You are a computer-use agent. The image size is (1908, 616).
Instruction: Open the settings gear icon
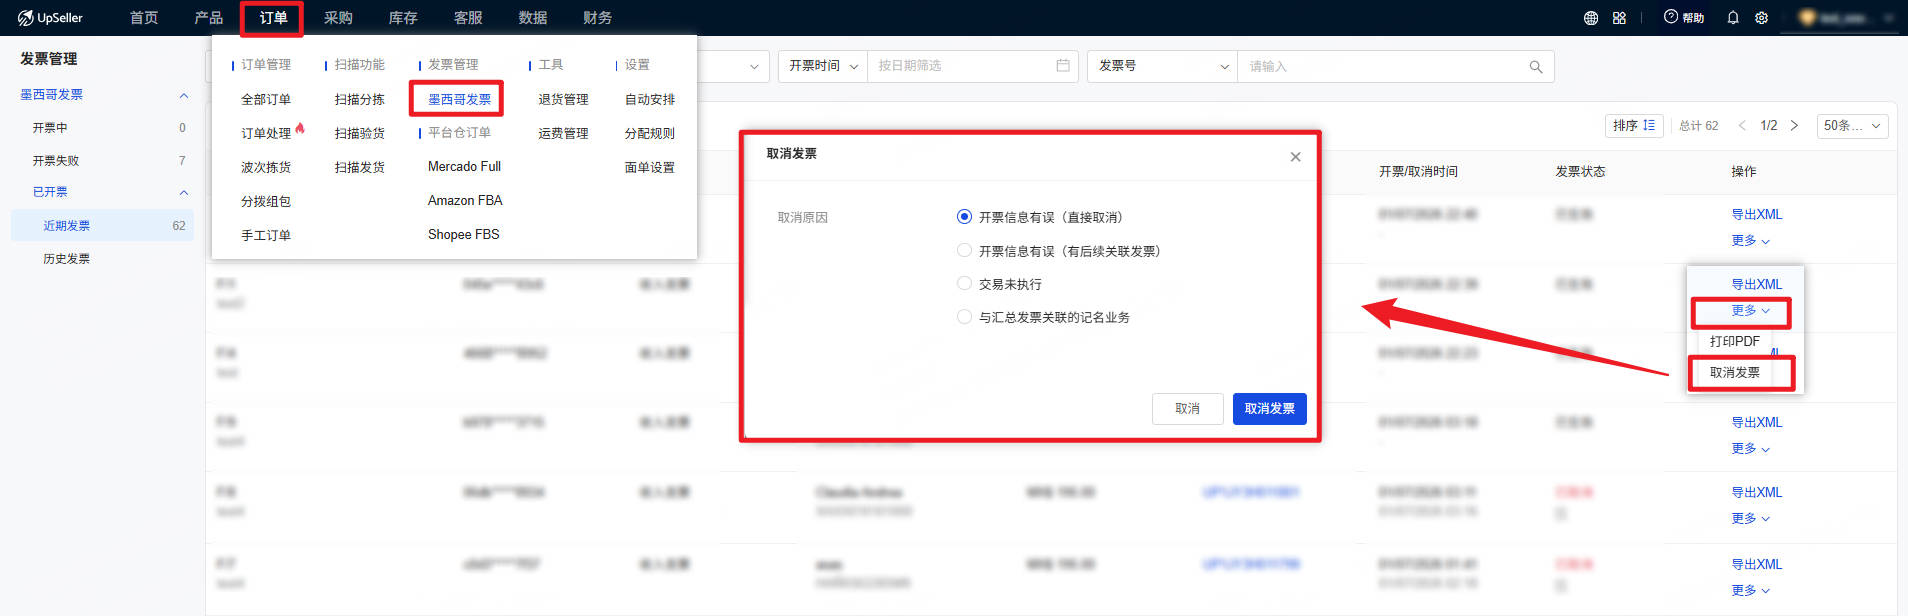[1762, 18]
